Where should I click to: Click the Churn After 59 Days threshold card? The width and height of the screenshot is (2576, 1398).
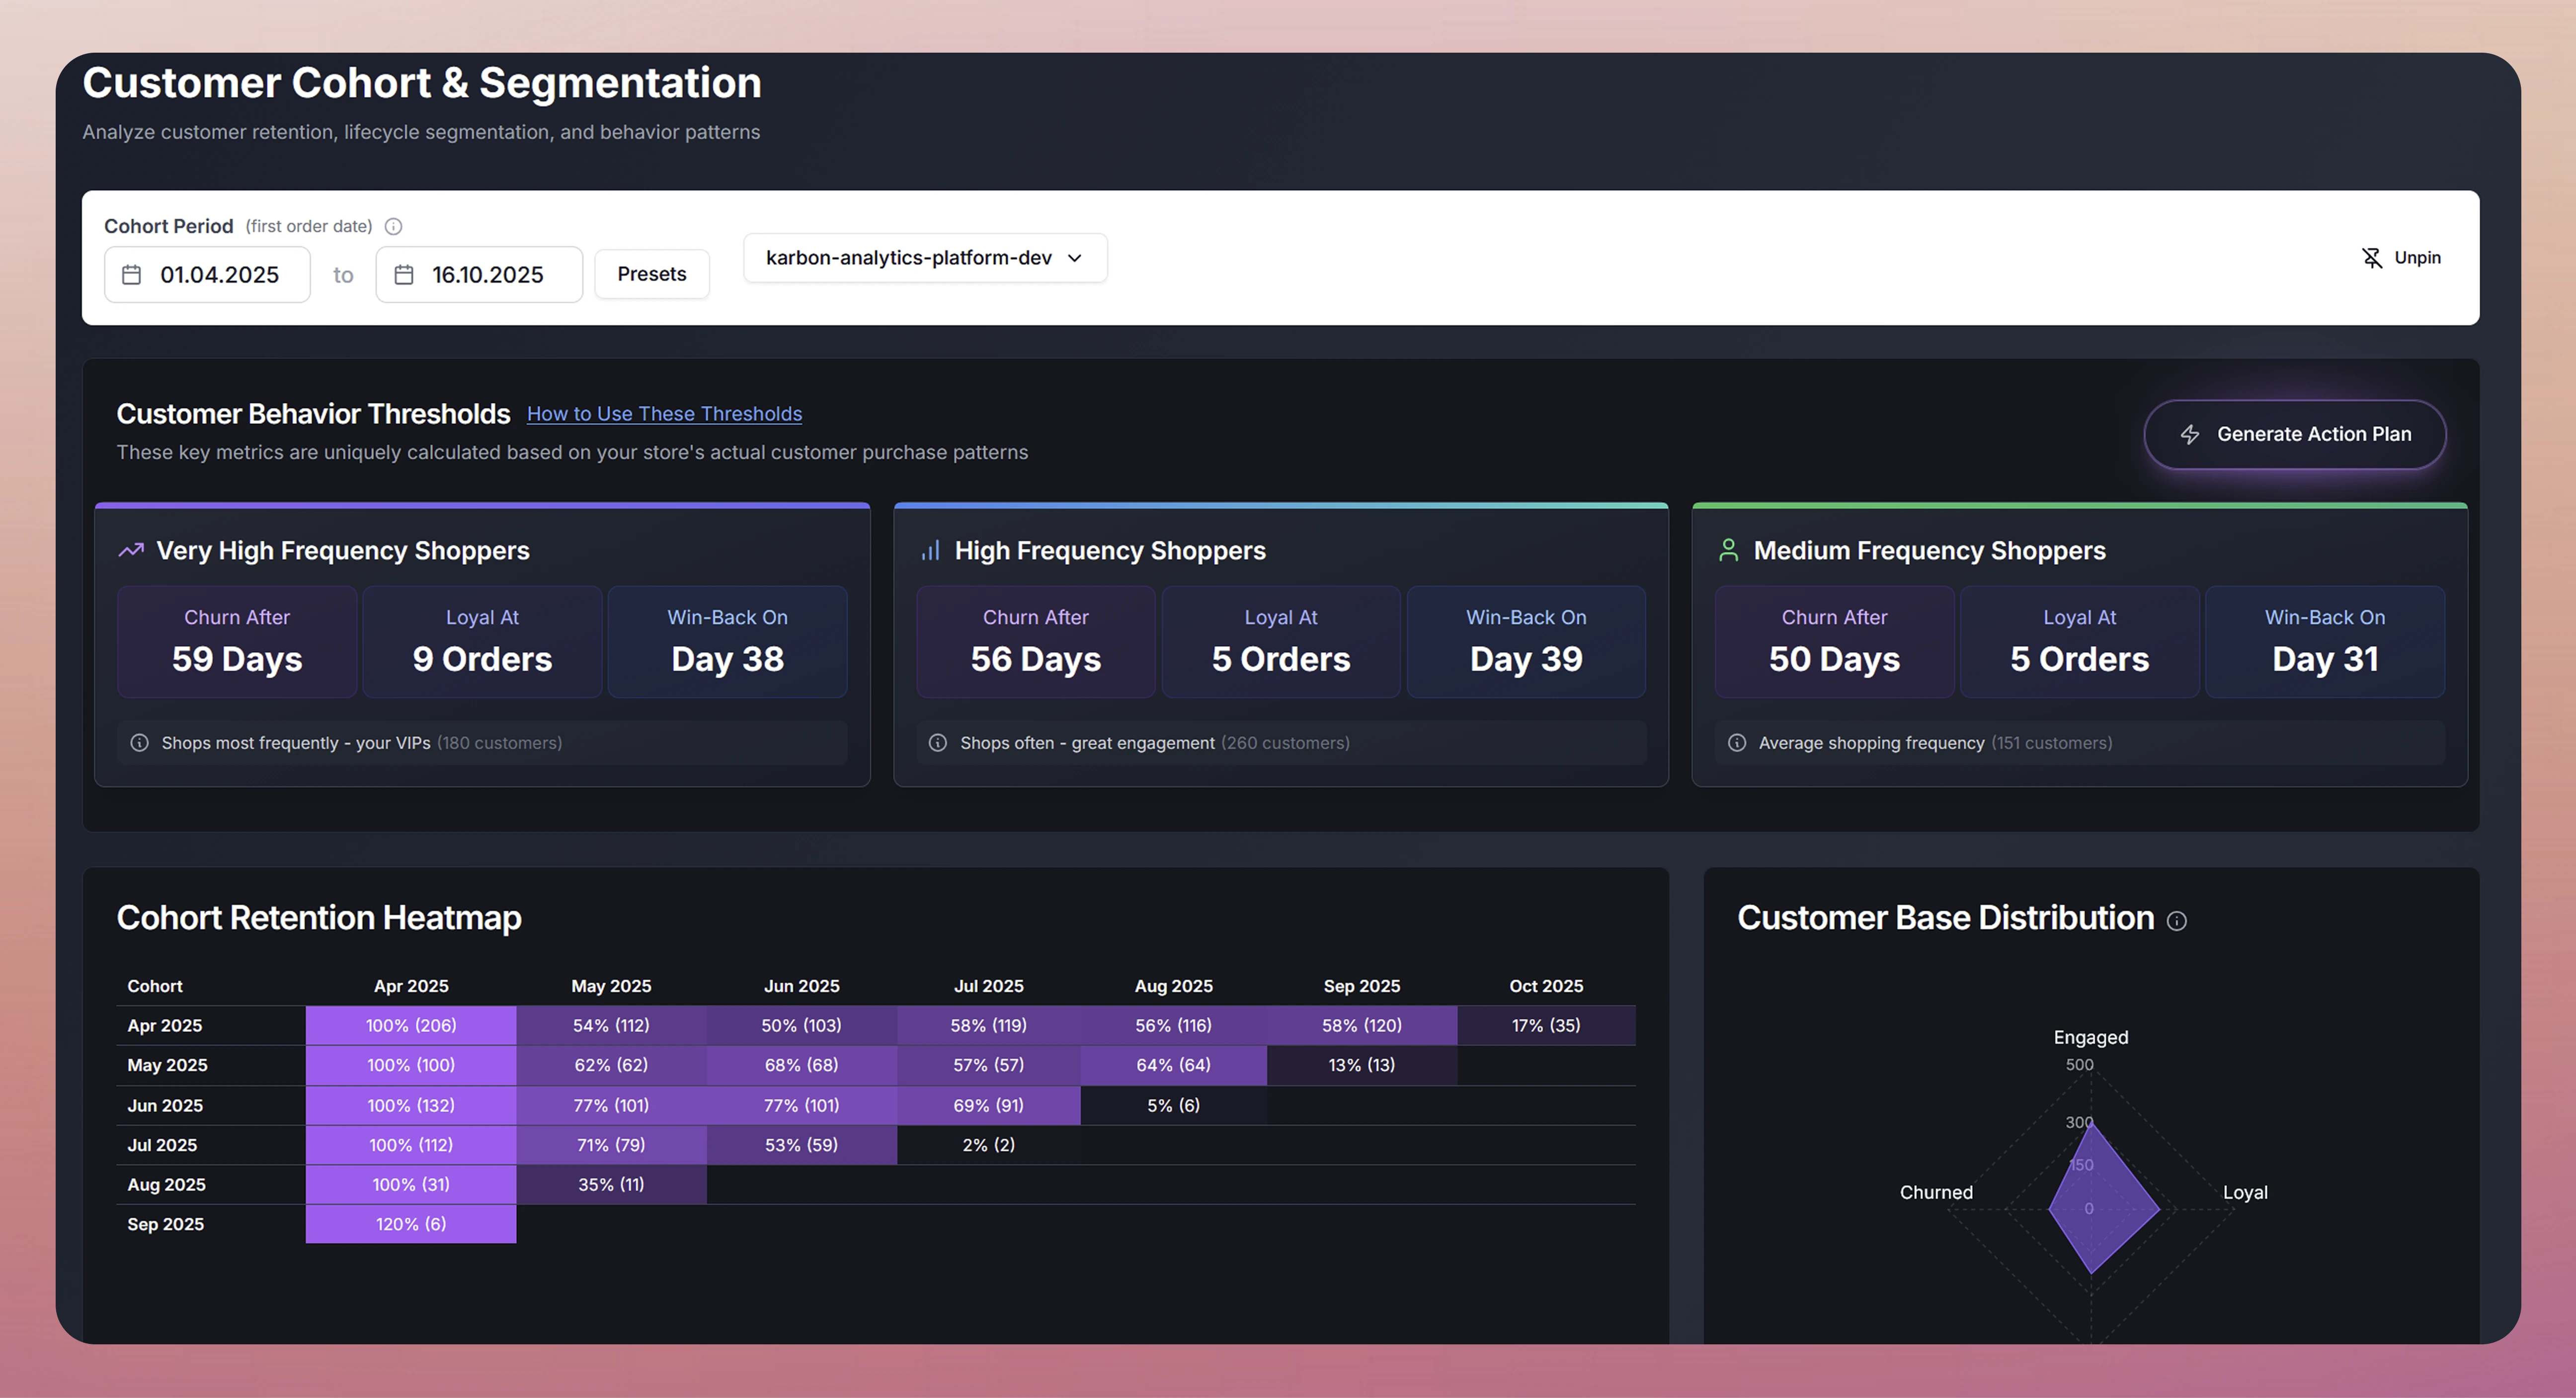coord(236,641)
